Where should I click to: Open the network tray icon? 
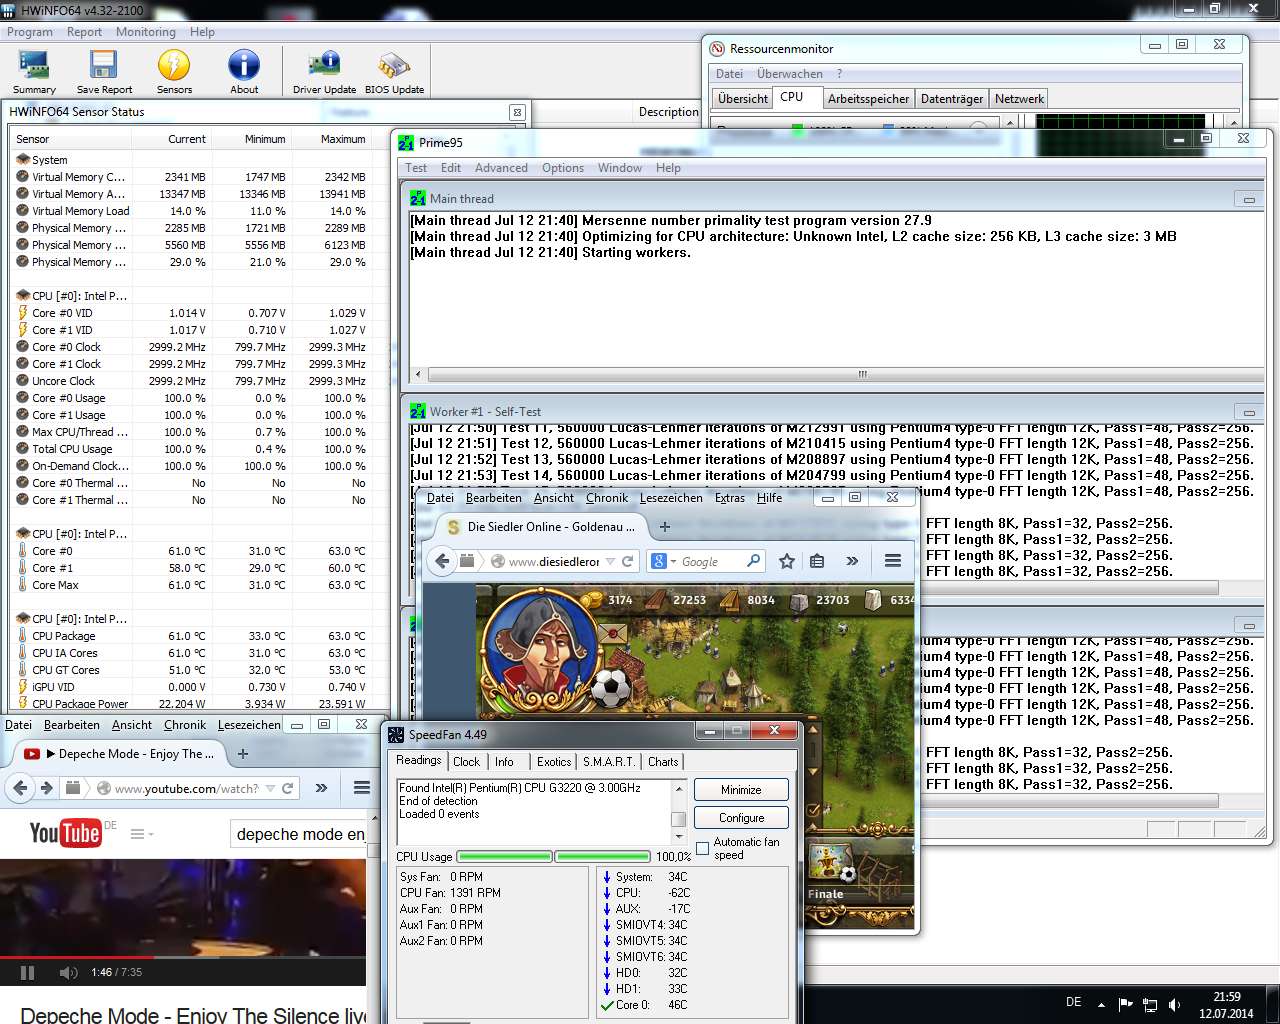pyautogui.click(x=1150, y=1005)
